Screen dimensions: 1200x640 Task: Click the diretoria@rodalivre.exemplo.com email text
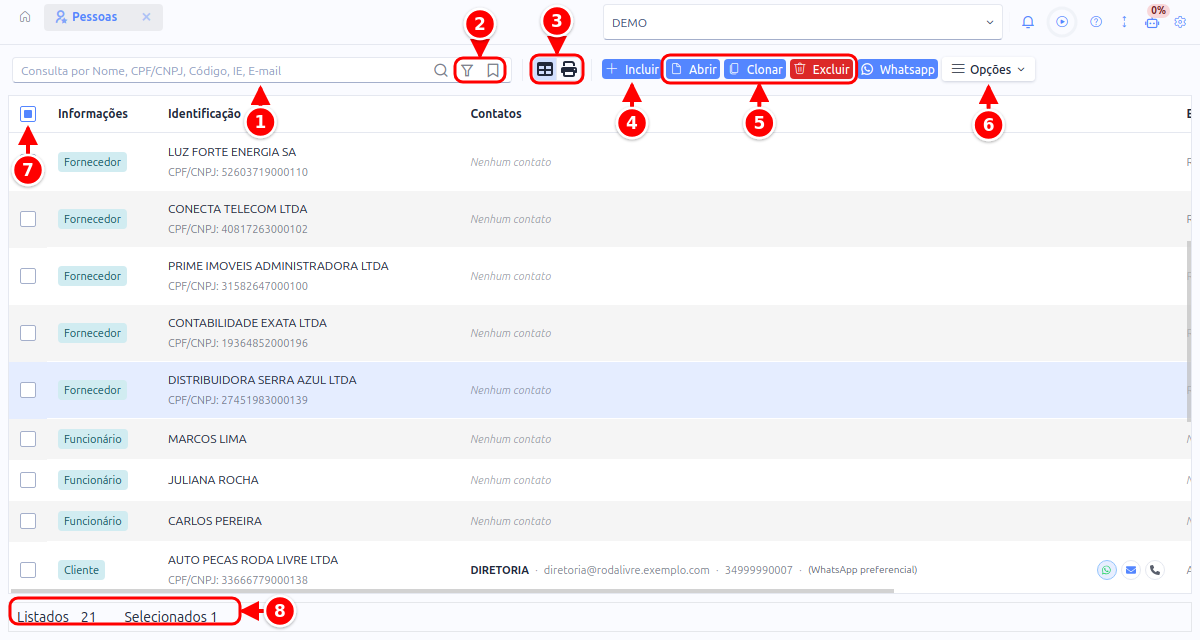pos(626,570)
